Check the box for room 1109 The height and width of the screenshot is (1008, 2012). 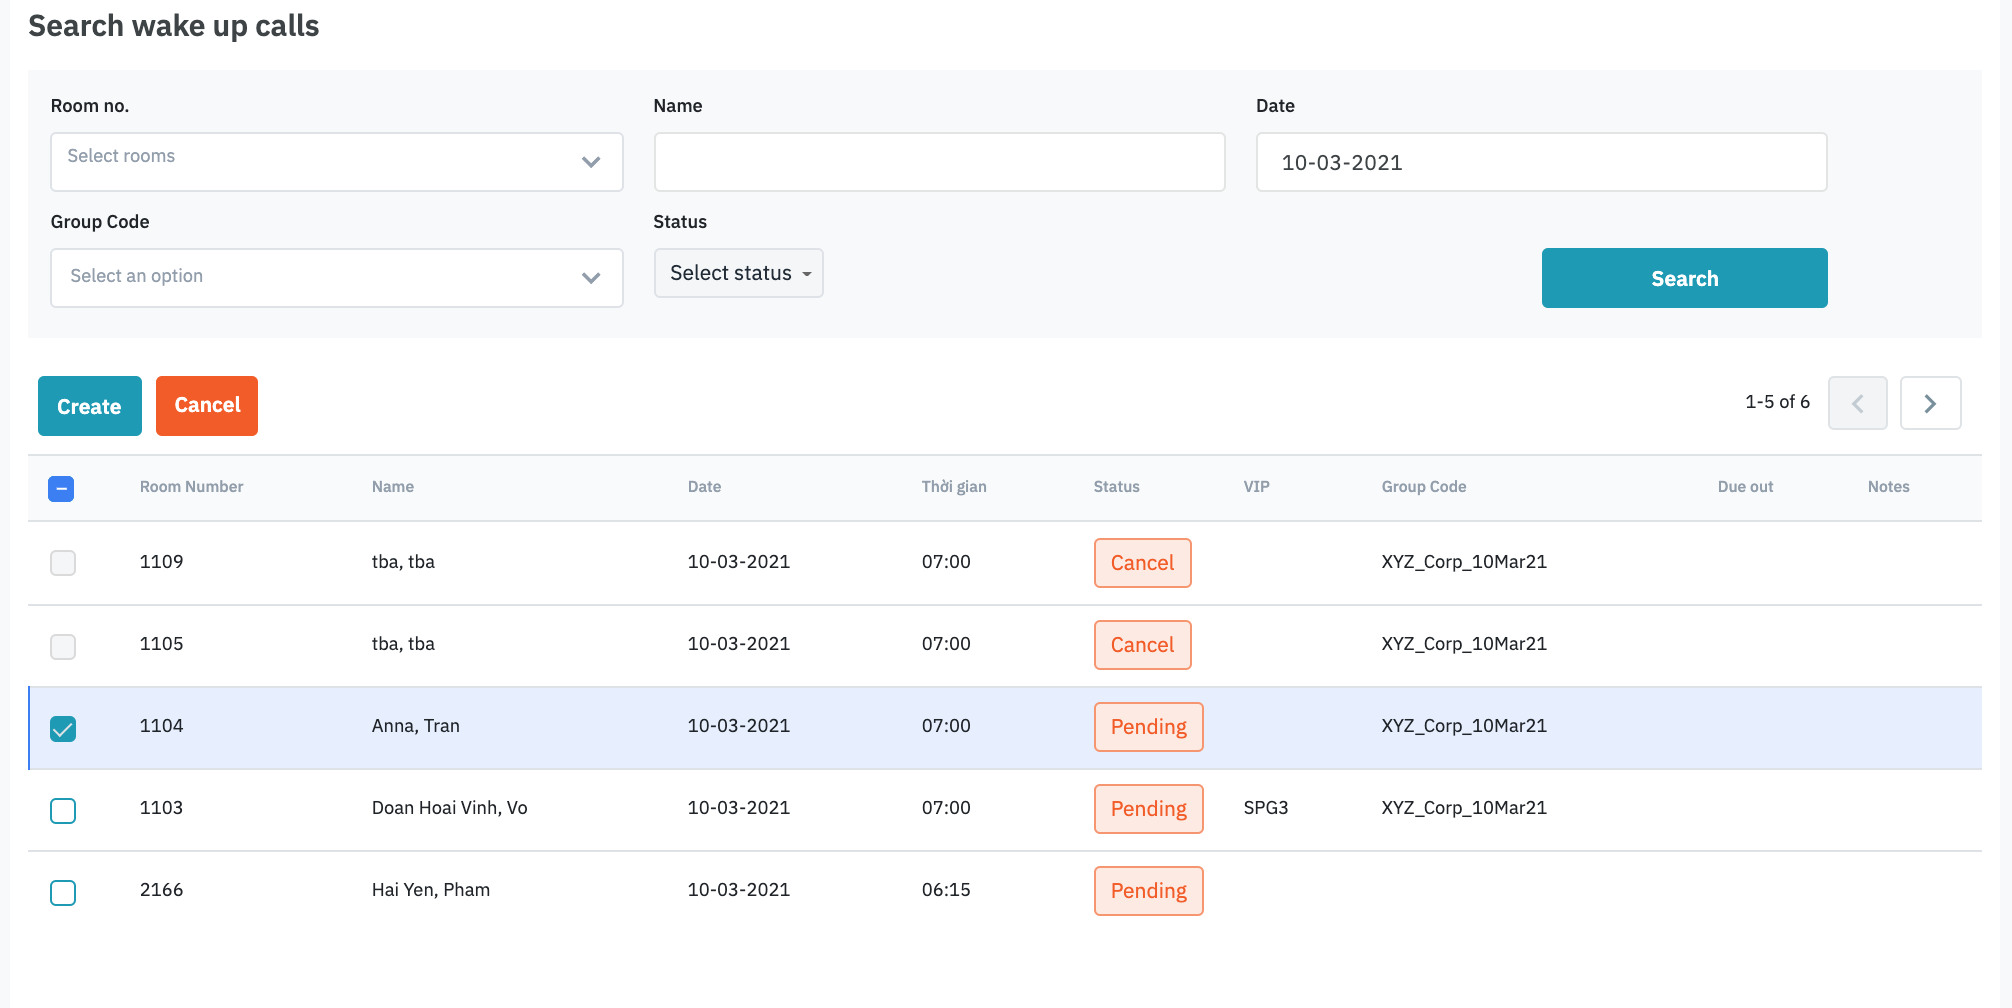coord(63,563)
